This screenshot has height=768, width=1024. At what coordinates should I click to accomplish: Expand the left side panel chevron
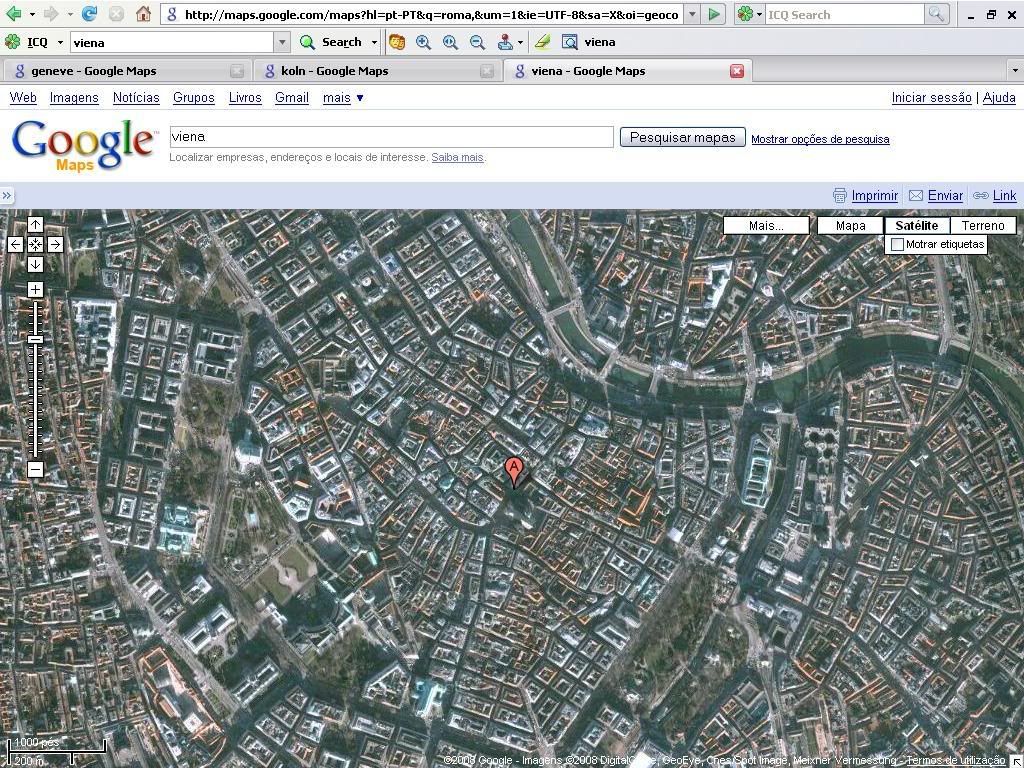pos(7,196)
